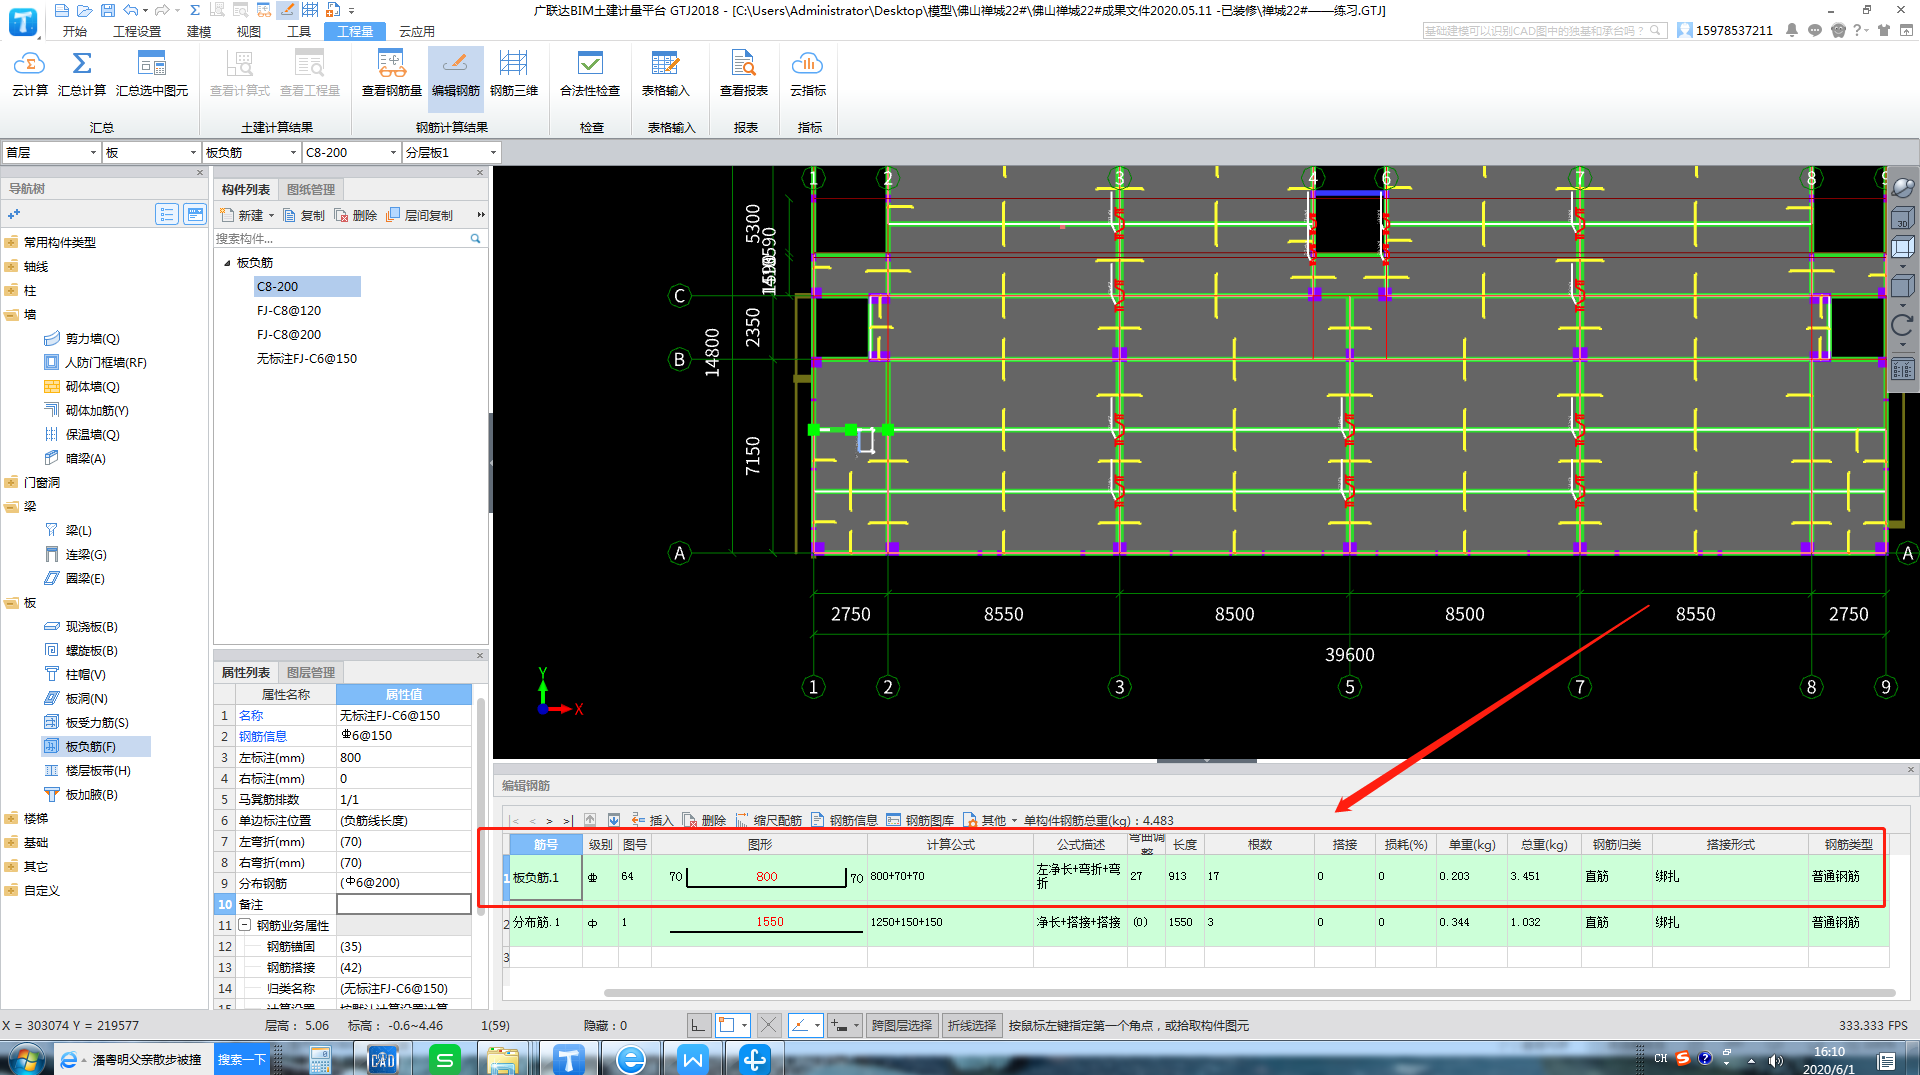Open 查看钢筋量 tool

(391, 73)
